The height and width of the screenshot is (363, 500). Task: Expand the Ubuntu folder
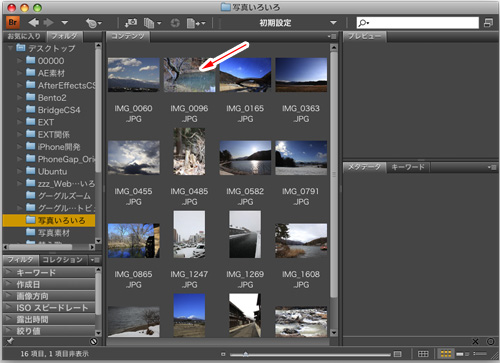[20, 171]
